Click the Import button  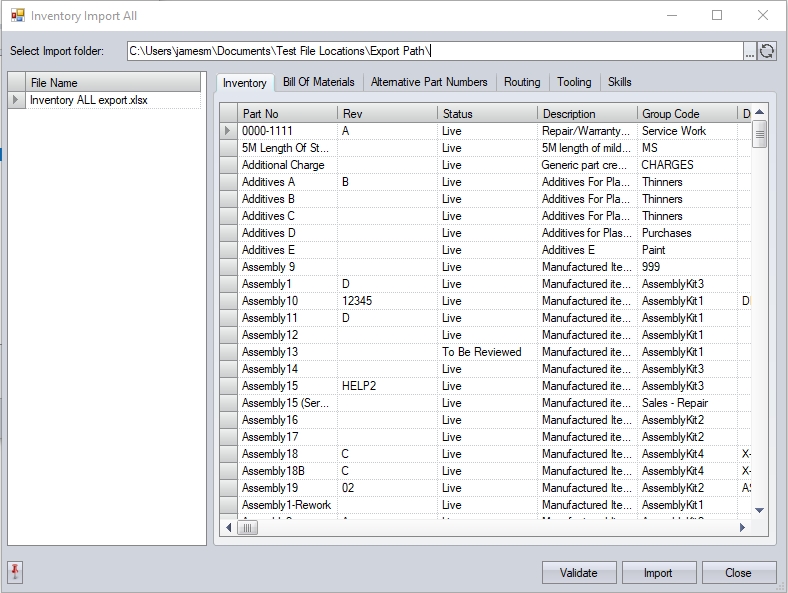[658, 573]
